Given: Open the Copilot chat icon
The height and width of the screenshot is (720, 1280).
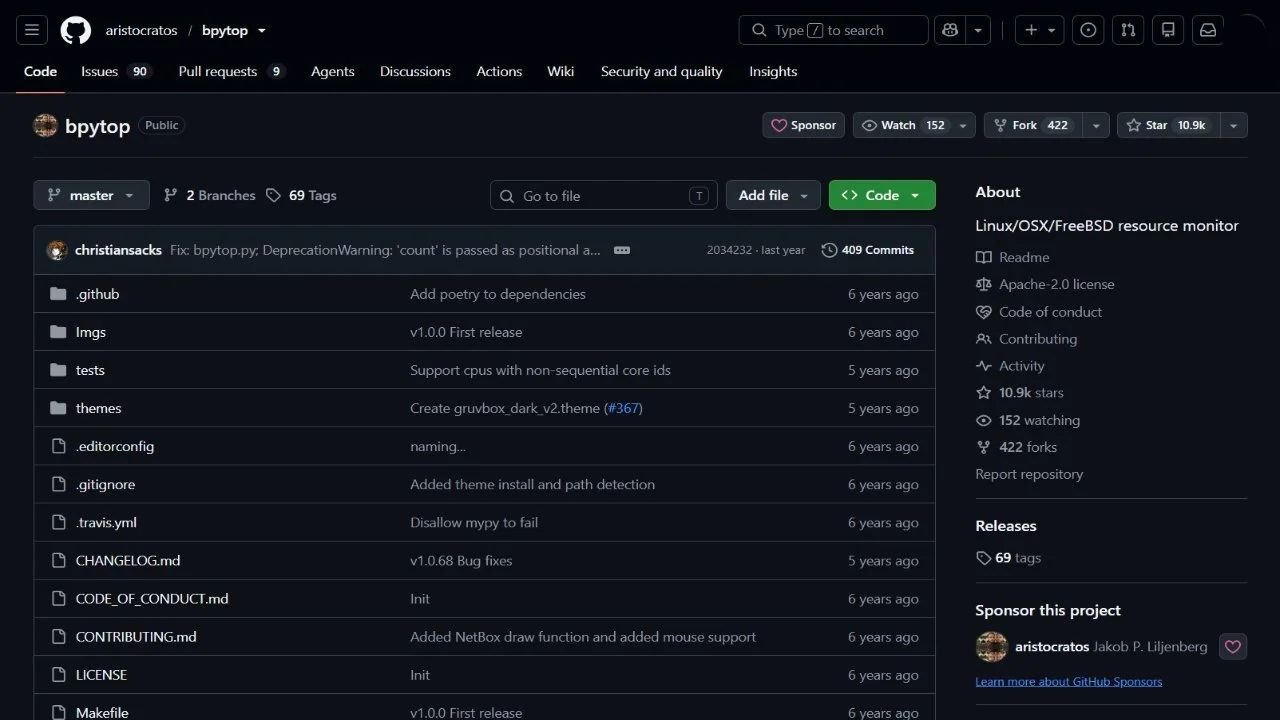Looking at the screenshot, I should (949, 30).
